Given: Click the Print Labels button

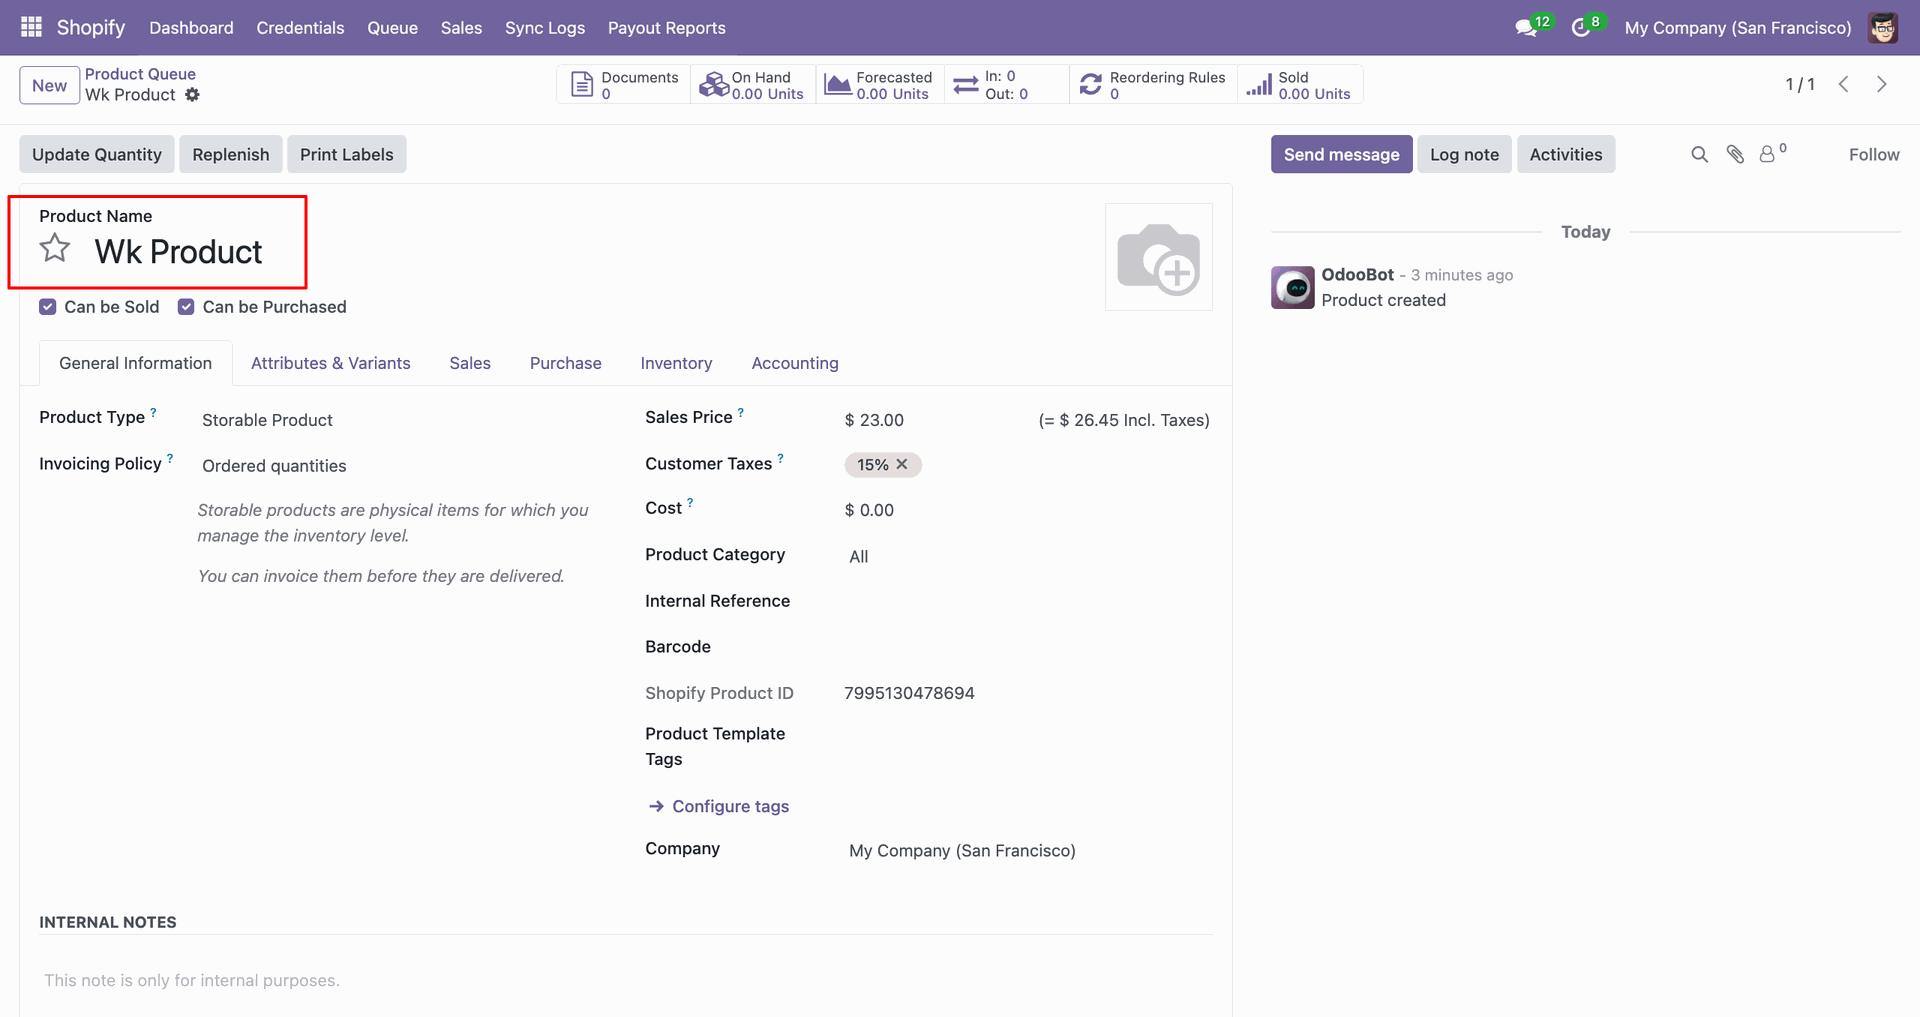Looking at the screenshot, I should click(347, 154).
